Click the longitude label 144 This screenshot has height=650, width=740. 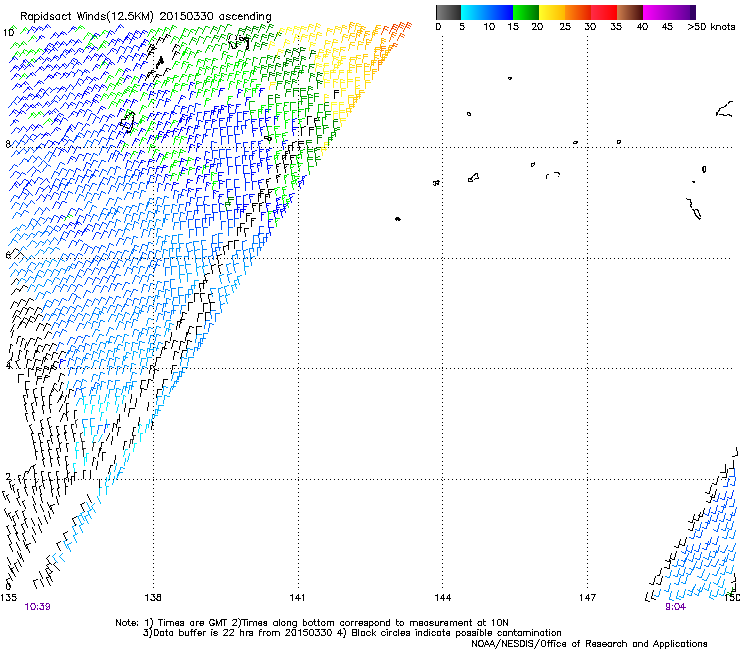(442, 598)
